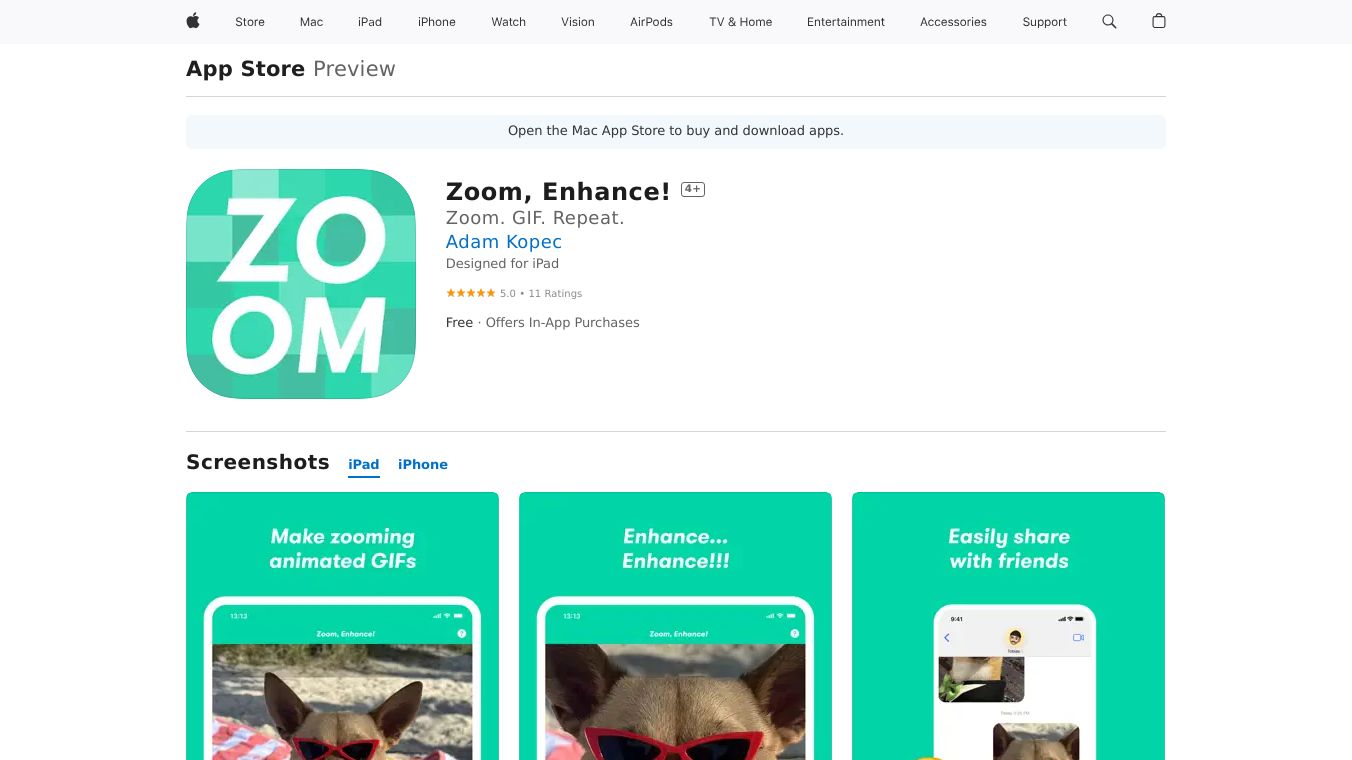Open the Store menu

(250, 22)
